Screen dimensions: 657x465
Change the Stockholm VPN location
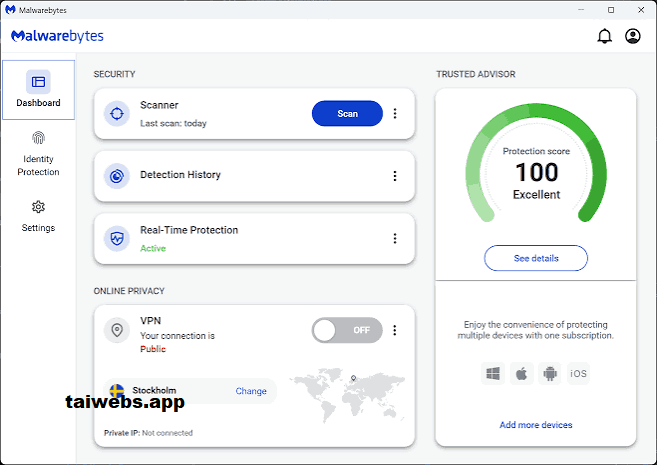click(251, 391)
